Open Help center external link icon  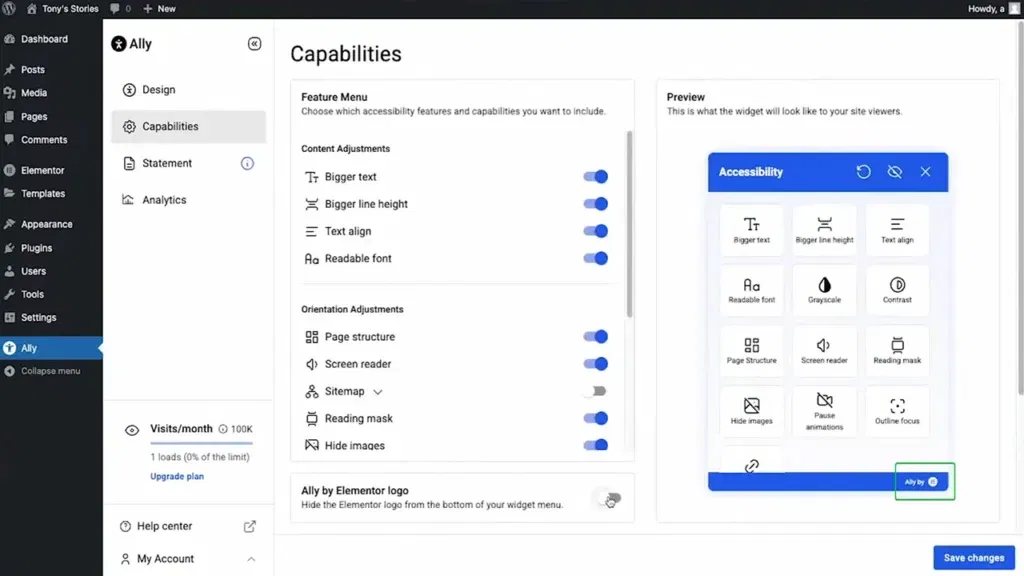tap(250, 526)
